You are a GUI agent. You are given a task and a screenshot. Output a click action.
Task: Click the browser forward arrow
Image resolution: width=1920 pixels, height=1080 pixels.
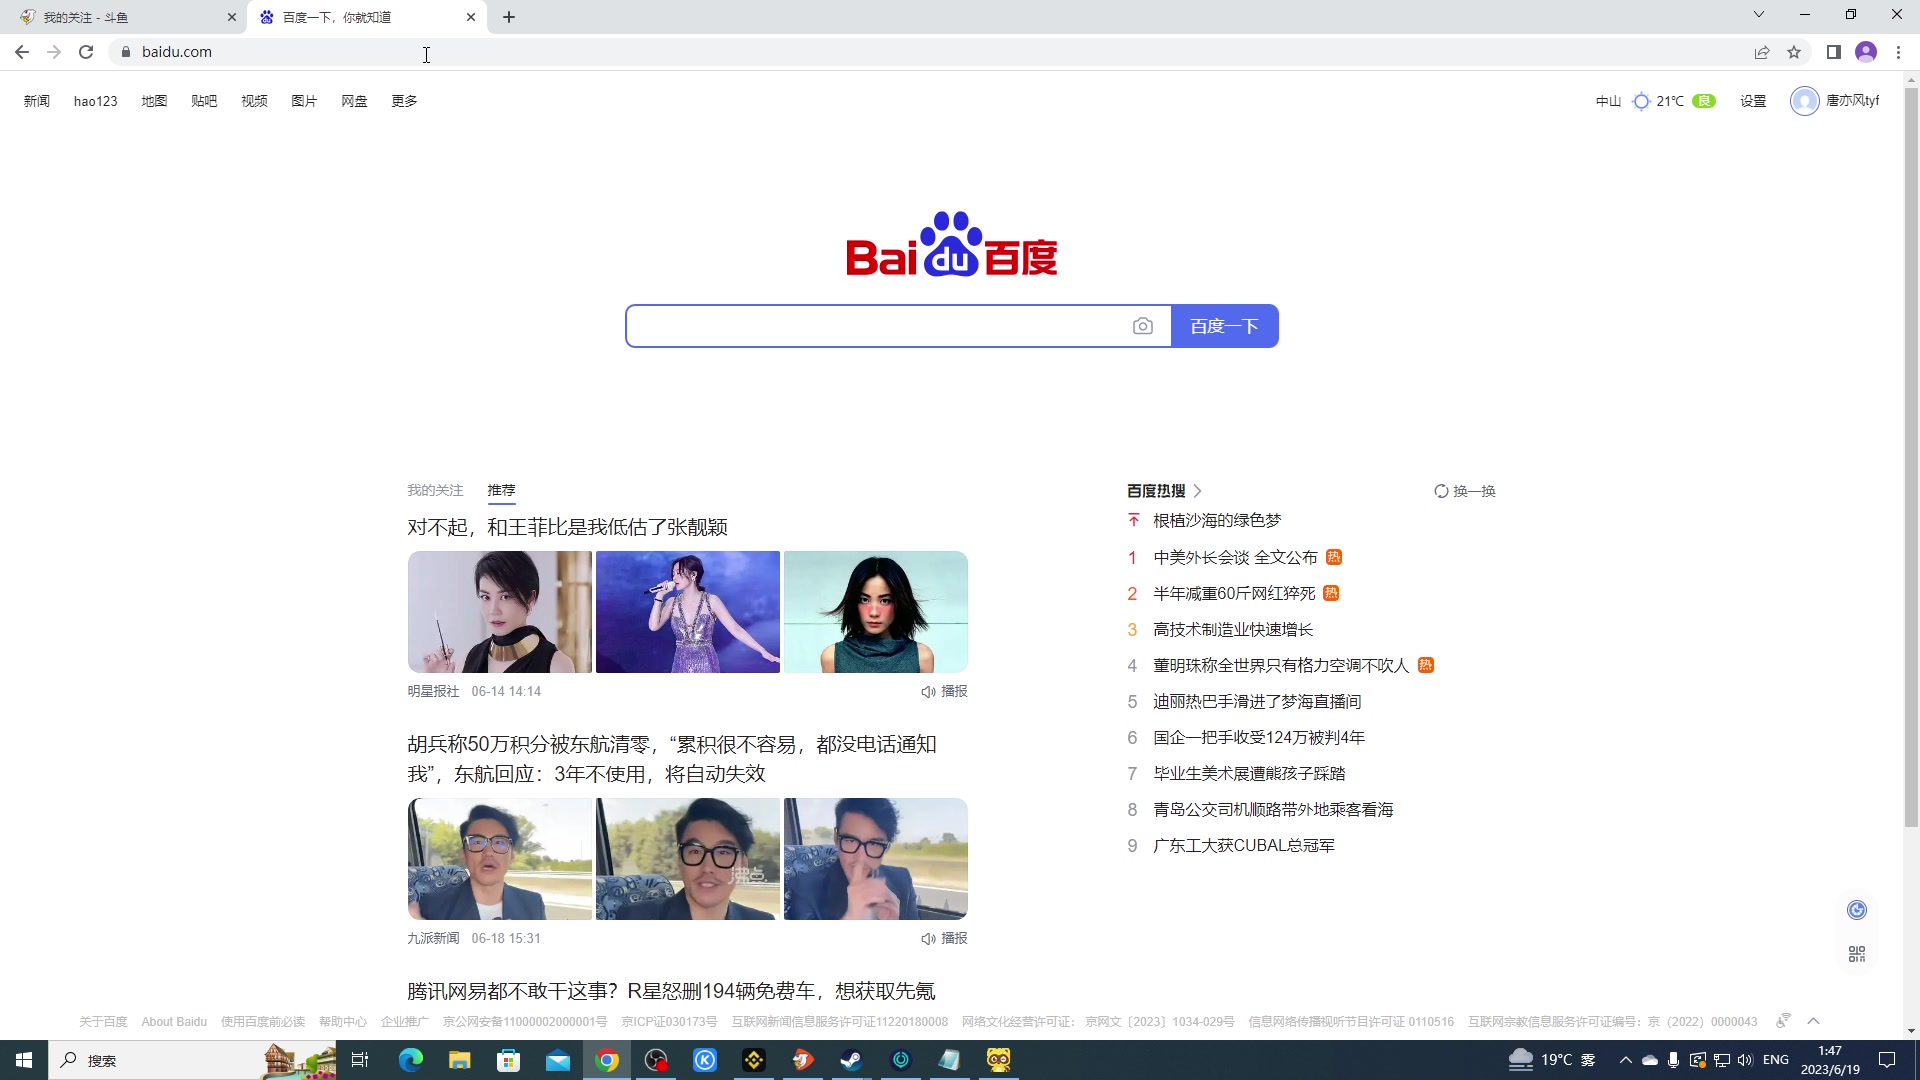click(54, 52)
